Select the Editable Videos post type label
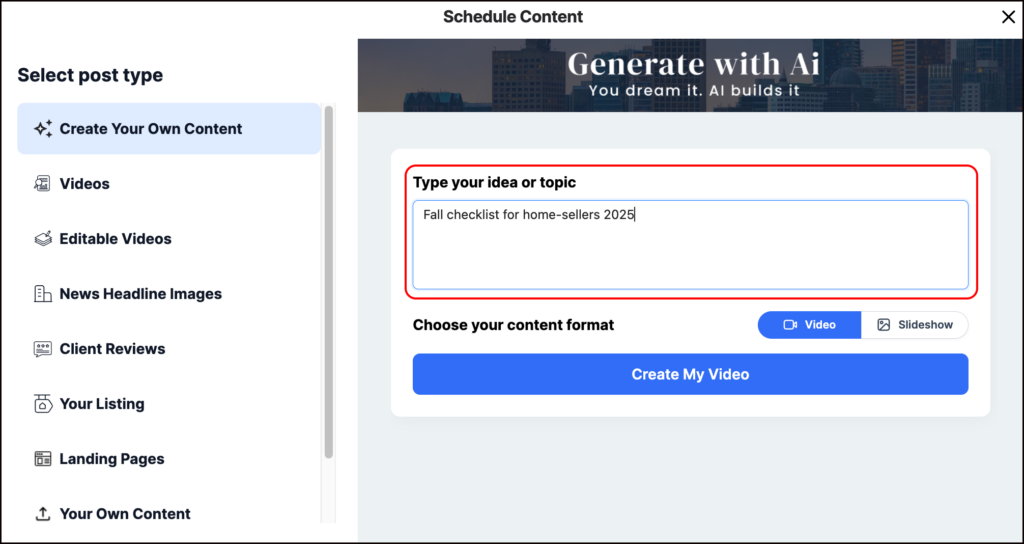Screen dimensions: 1024x544 coord(115,239)
